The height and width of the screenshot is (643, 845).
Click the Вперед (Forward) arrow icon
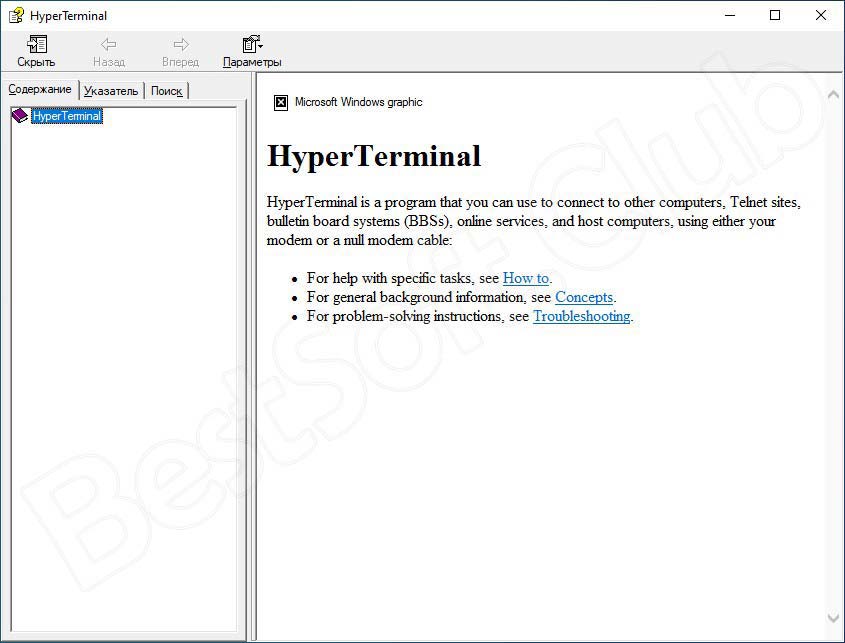pos(181,44)
